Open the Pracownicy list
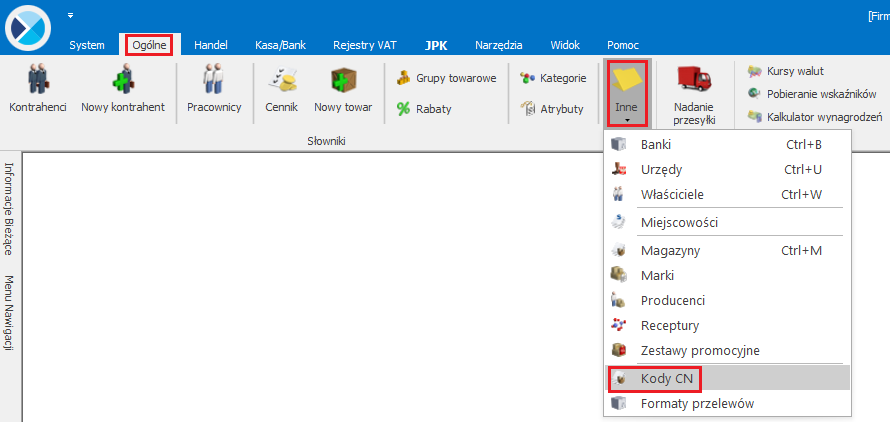This screenshot has width=890, height=422. [214, 89]
